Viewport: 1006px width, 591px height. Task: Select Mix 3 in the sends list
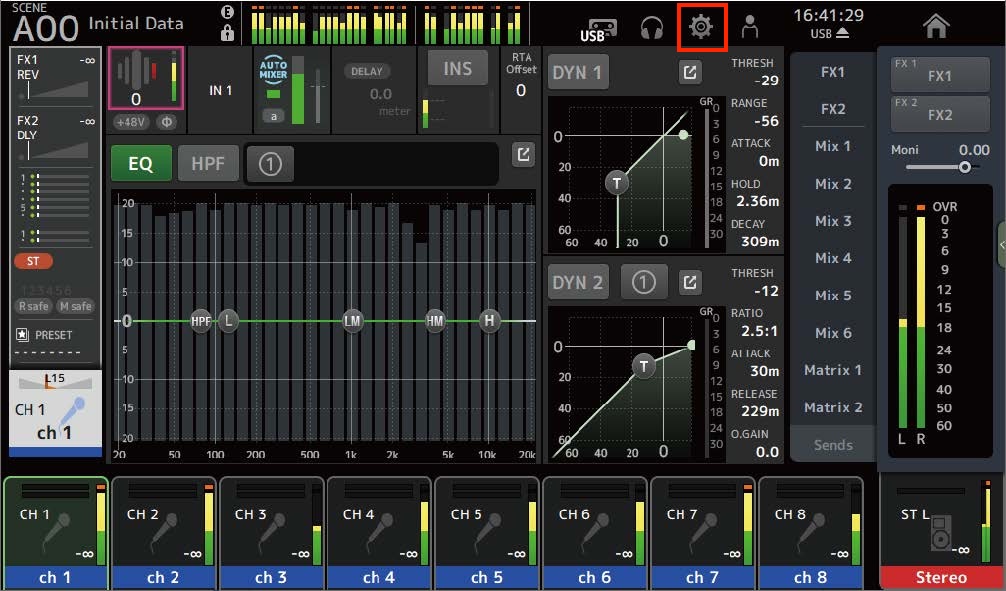click(833, 221)
